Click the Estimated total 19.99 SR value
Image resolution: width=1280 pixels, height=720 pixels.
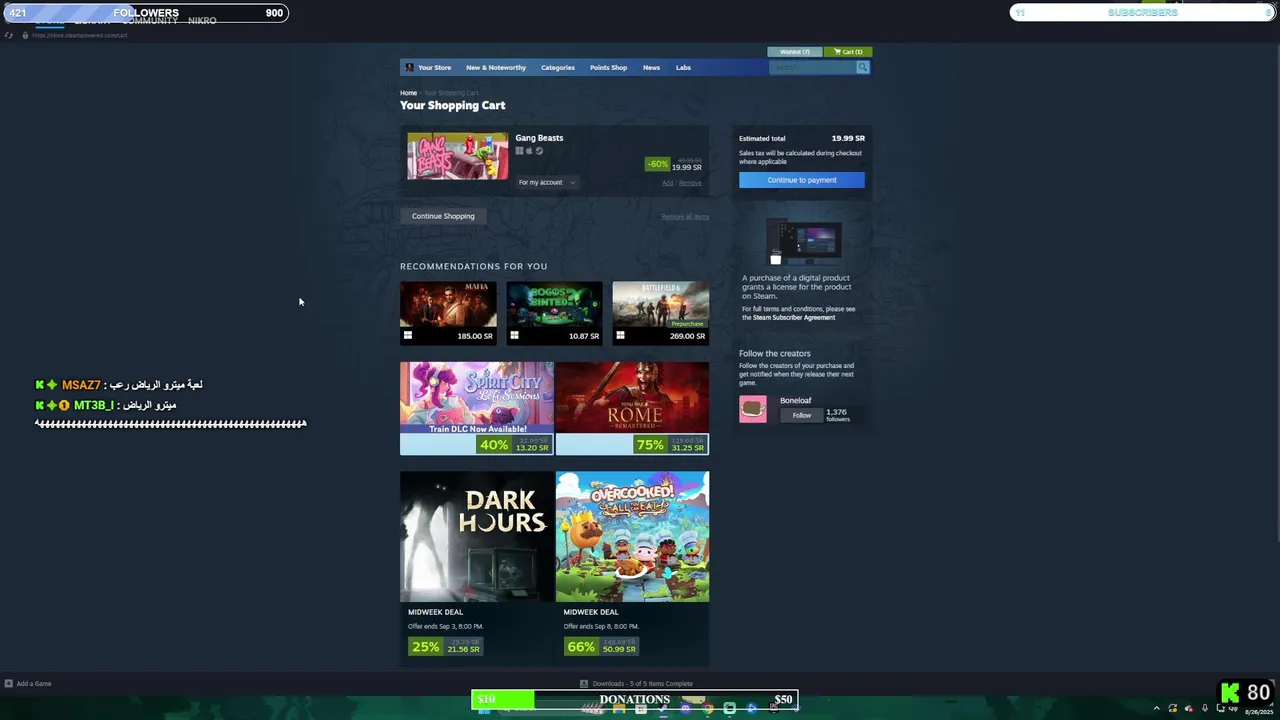848,138
